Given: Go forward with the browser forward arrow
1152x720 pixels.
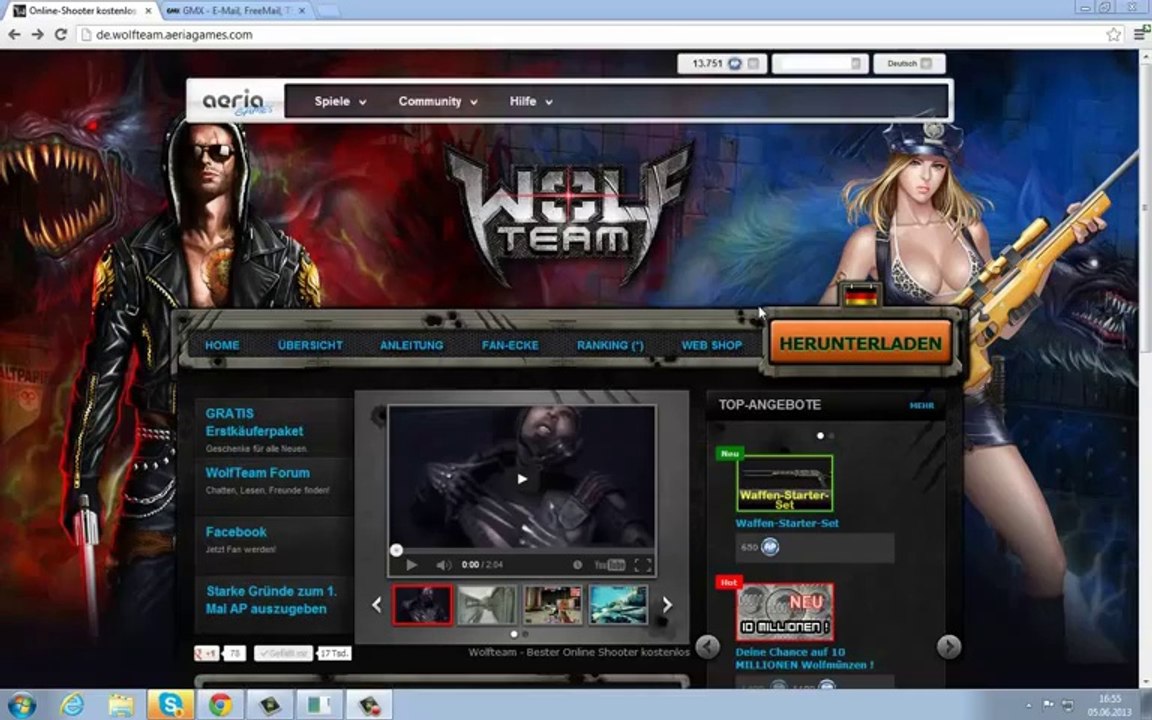Looking at the screenshot, I should [37, 35].
